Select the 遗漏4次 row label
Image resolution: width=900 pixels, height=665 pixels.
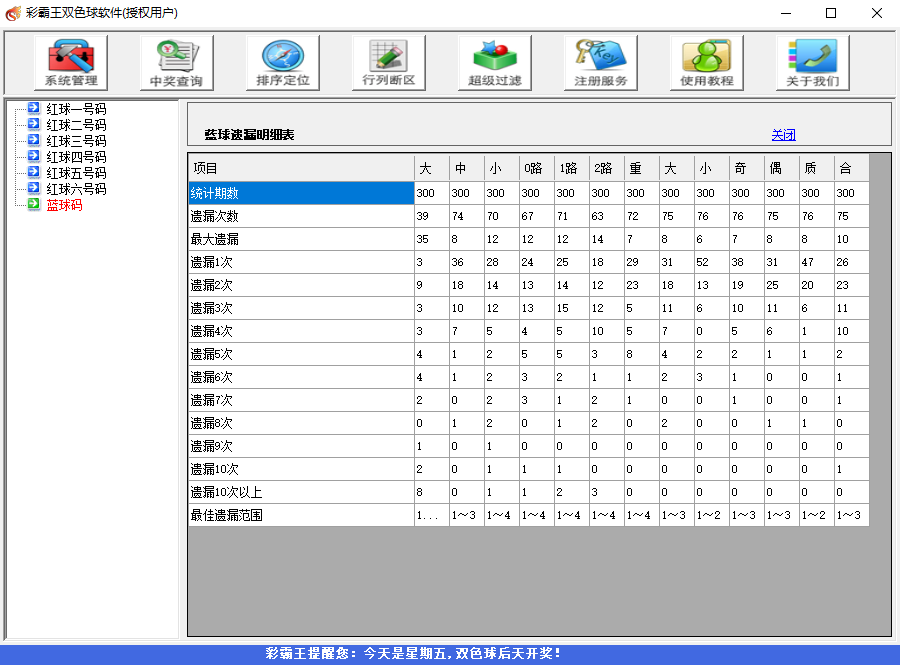(x=301, y=331)
